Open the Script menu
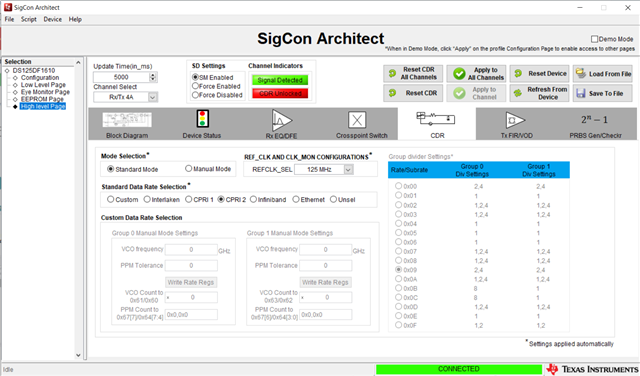 tap(29, 19)
